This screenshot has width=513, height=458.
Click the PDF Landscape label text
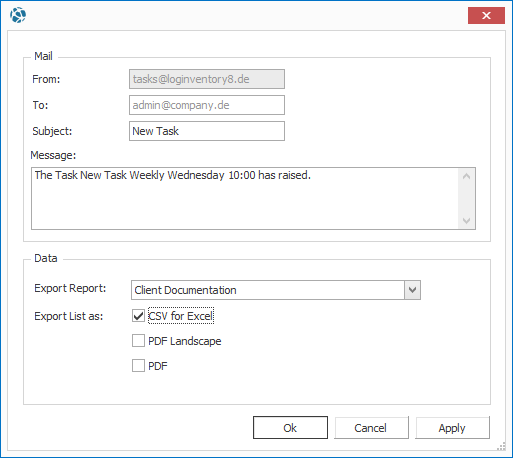[185, 341]
